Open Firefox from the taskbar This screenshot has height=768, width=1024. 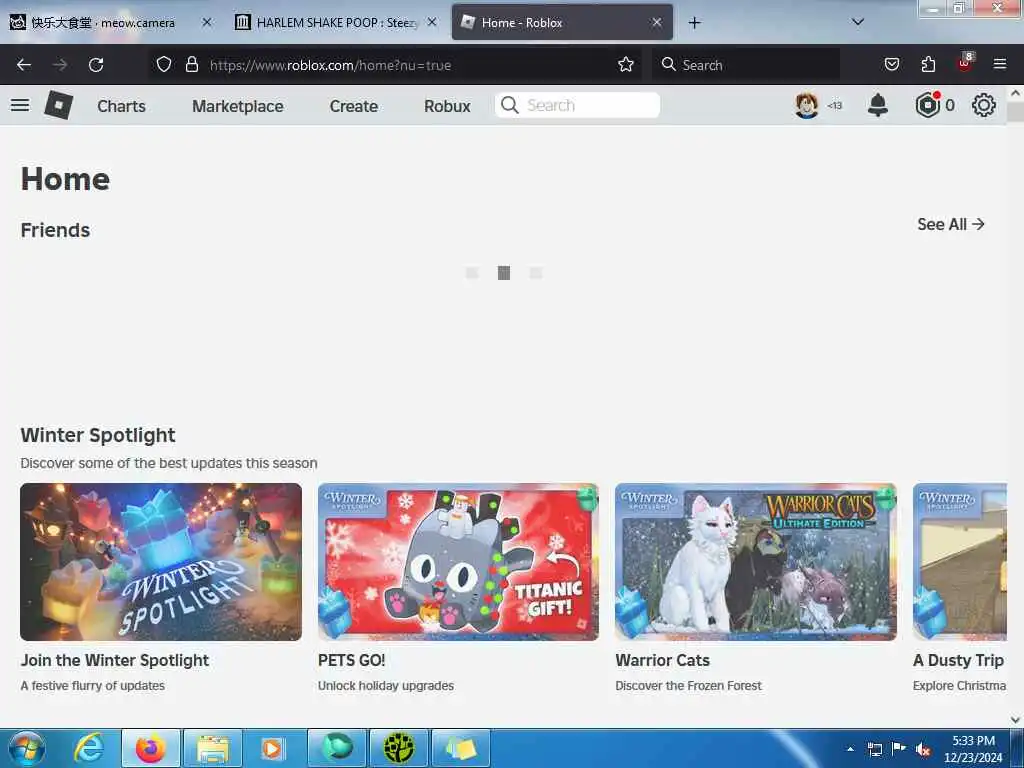pos(151,748)
